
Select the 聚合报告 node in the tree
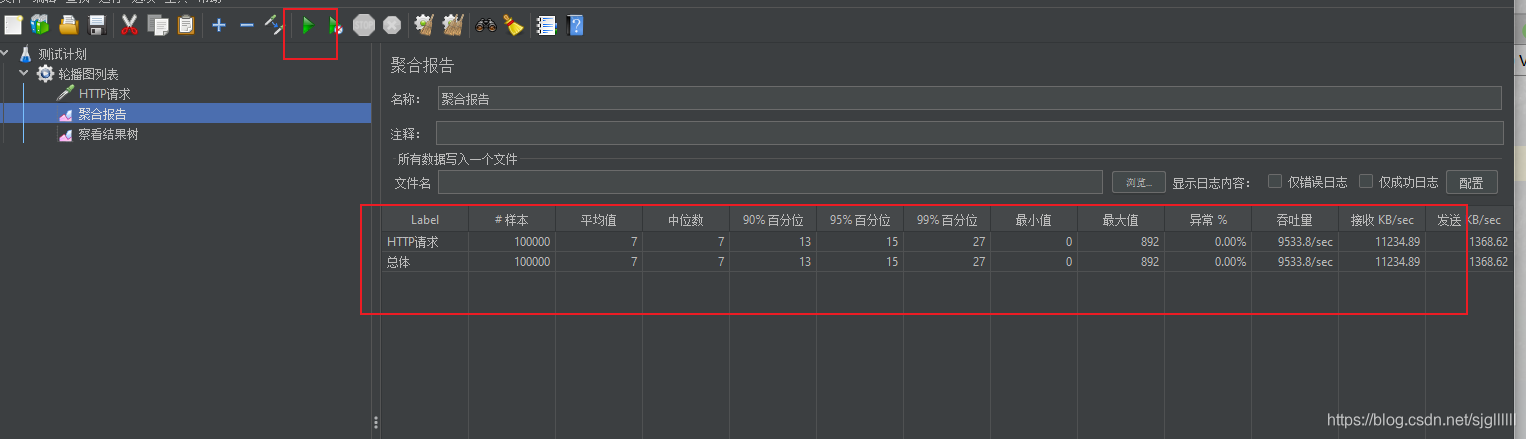(x=102, y=114)
